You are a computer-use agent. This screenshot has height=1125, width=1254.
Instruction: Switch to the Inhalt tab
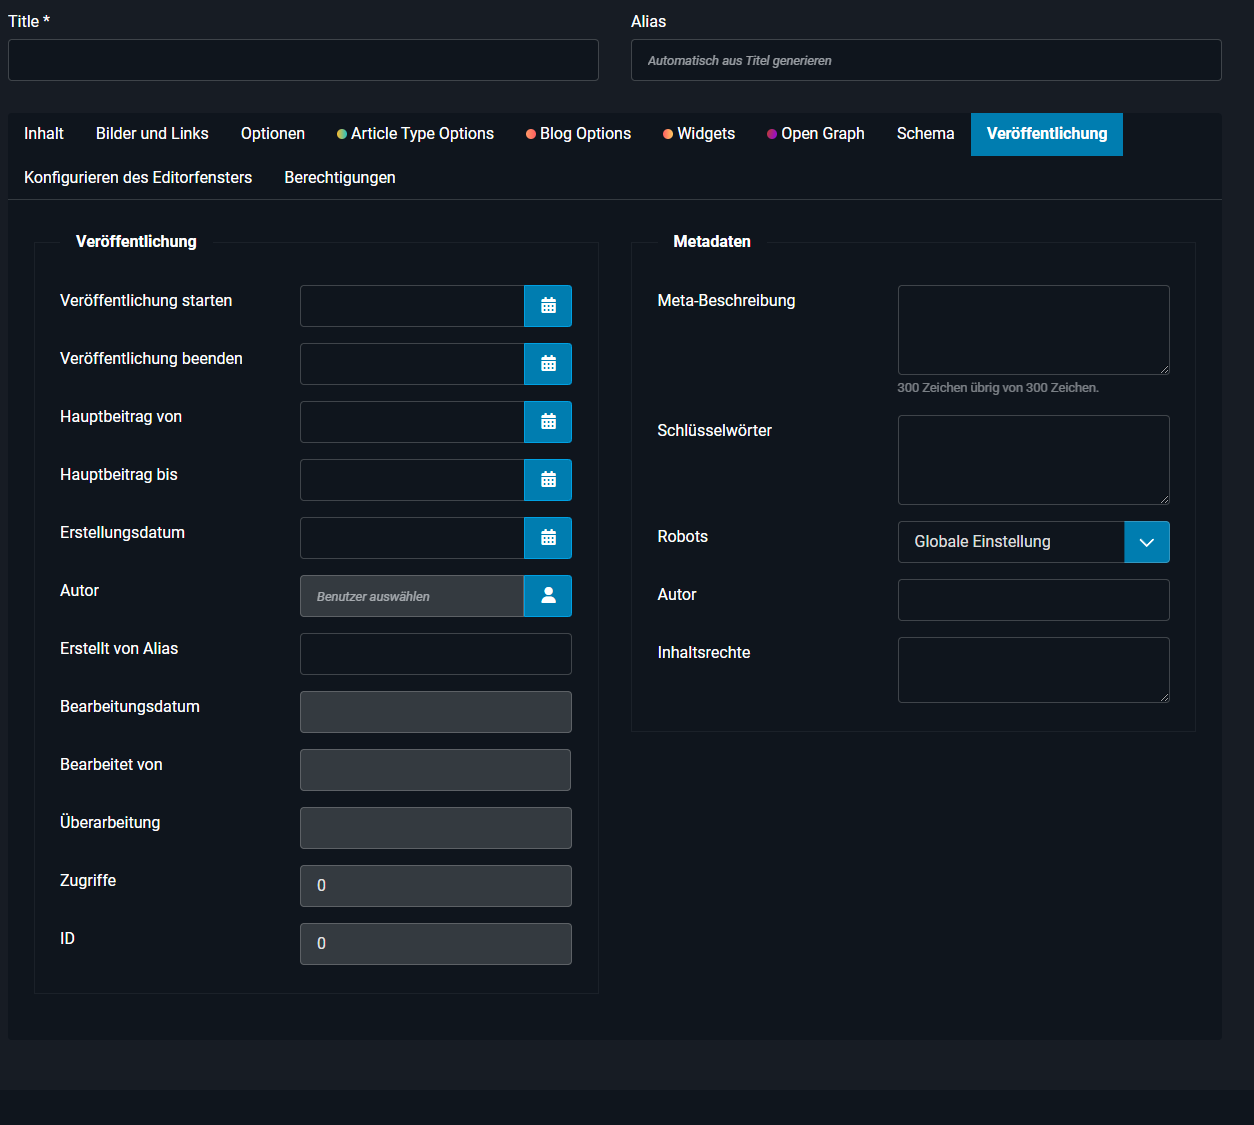coord(44,134)
